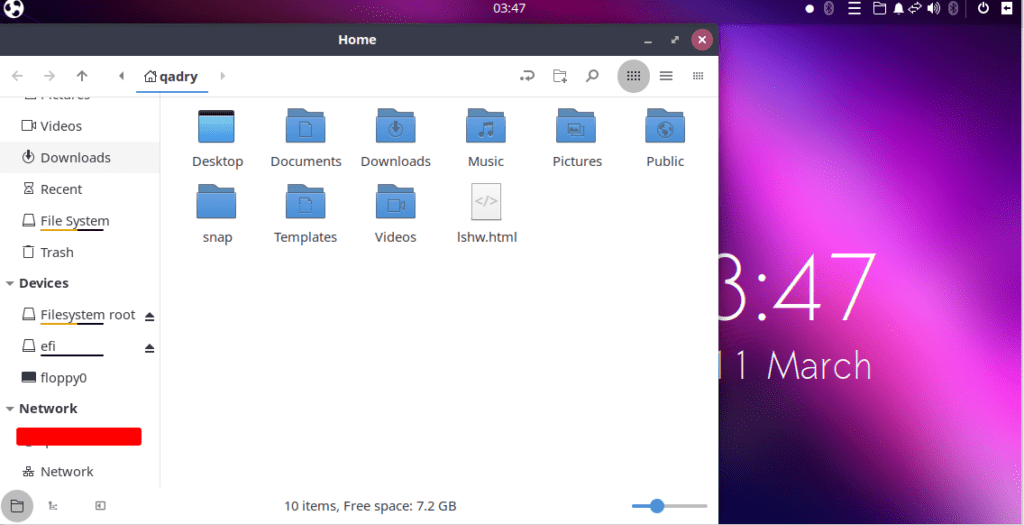Select the lshw.html file
The image size is (1024, 525).
click(x=486, y=202)
